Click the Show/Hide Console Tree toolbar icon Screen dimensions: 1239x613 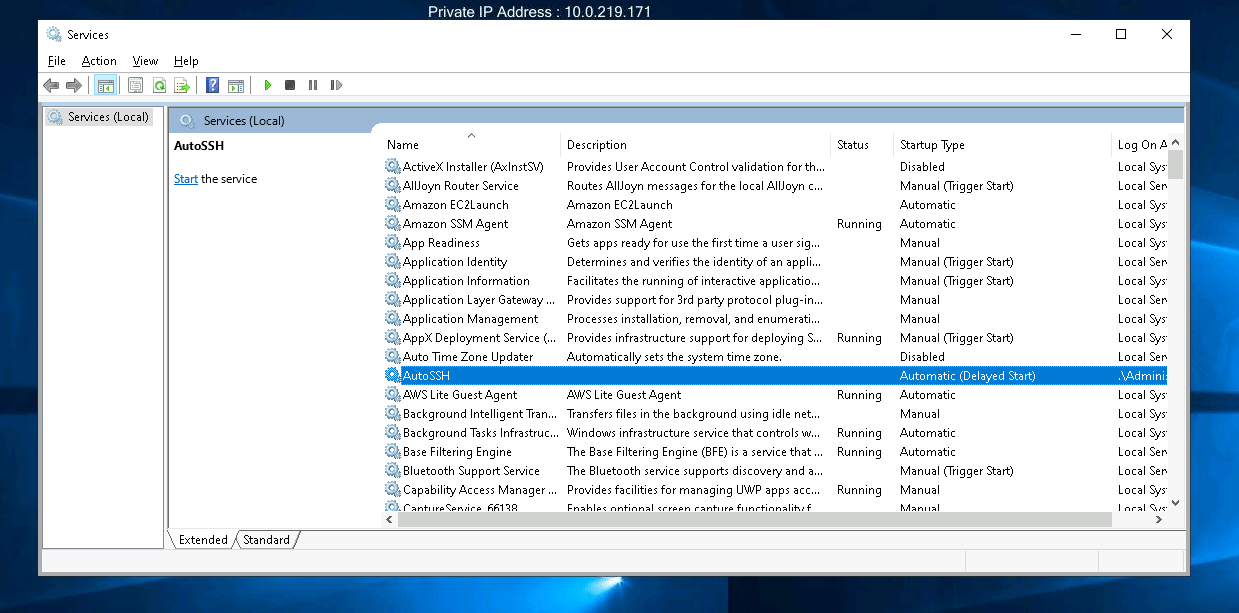click(105, 86)
